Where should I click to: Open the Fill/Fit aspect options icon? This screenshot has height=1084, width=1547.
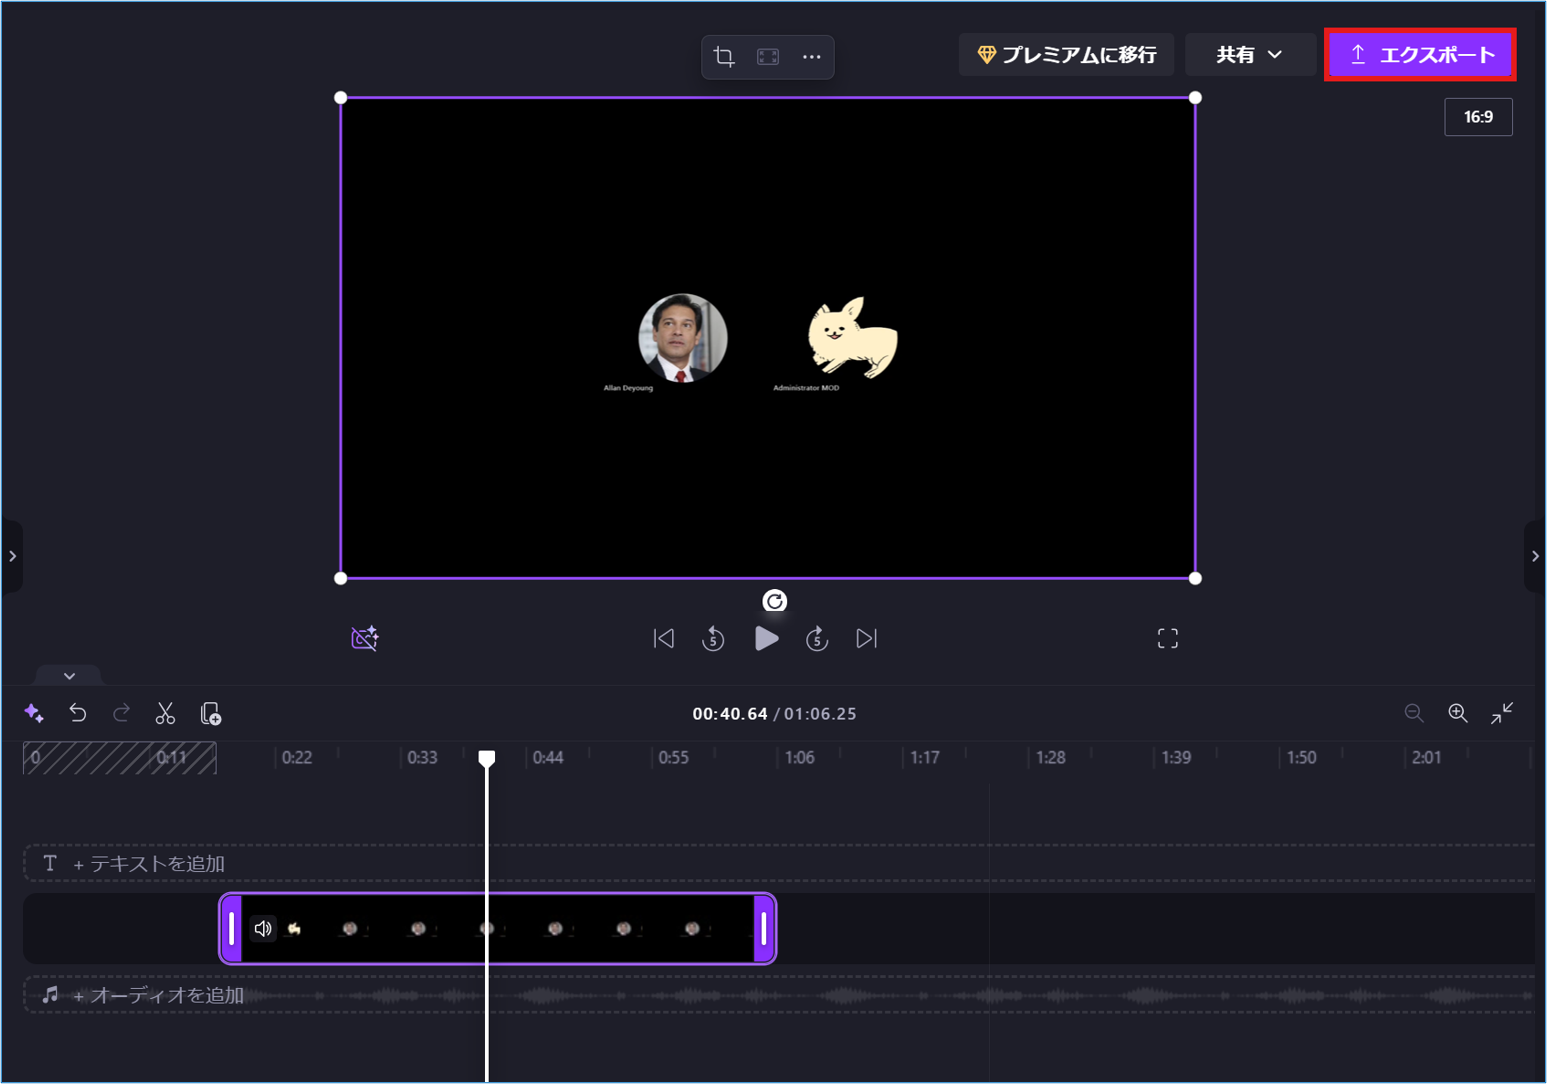pos(768,57)
